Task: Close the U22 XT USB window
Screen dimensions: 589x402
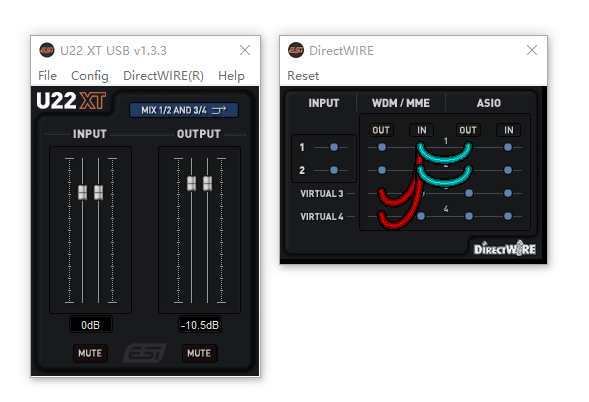Action: [x=245, y=50]
